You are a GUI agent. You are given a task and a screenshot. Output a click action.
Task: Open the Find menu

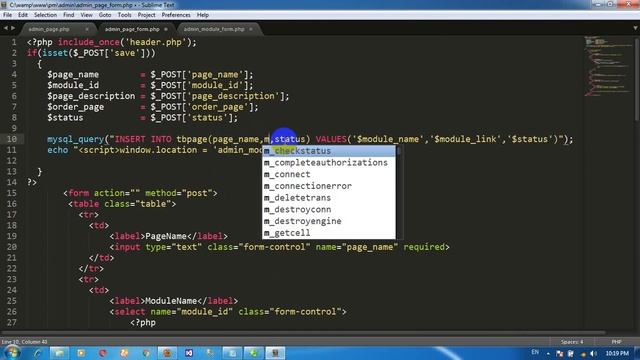[x=69, y=15]
